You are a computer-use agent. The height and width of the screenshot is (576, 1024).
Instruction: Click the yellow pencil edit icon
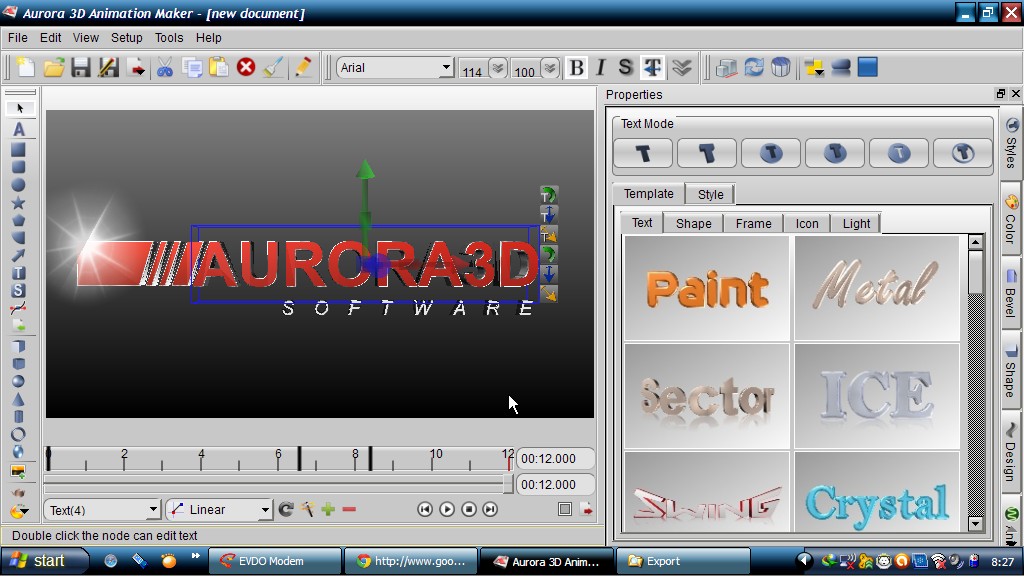(302, 67)
